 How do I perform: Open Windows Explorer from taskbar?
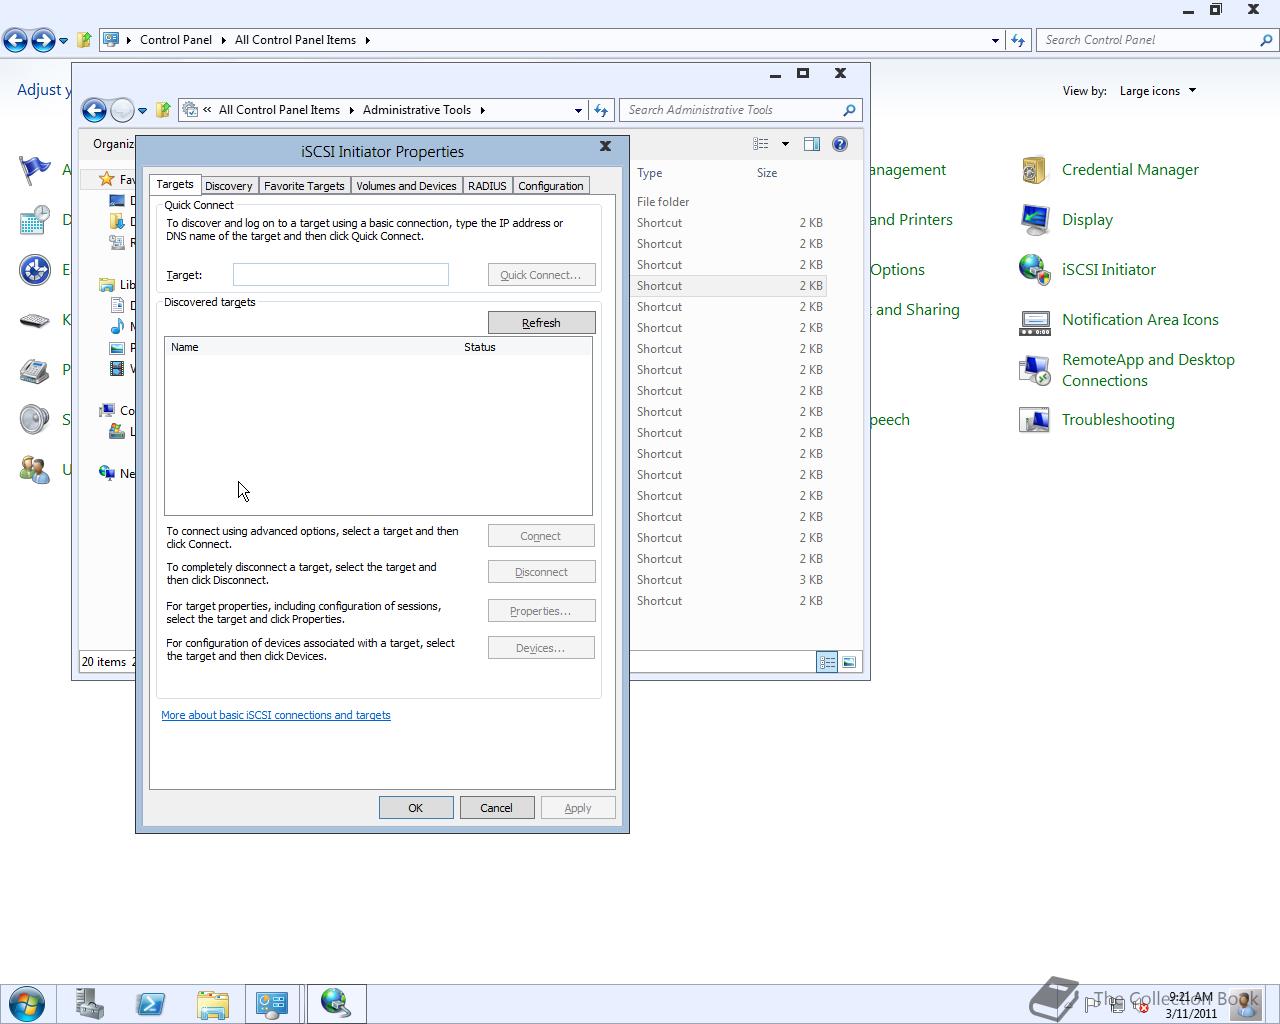[212, 1003]
